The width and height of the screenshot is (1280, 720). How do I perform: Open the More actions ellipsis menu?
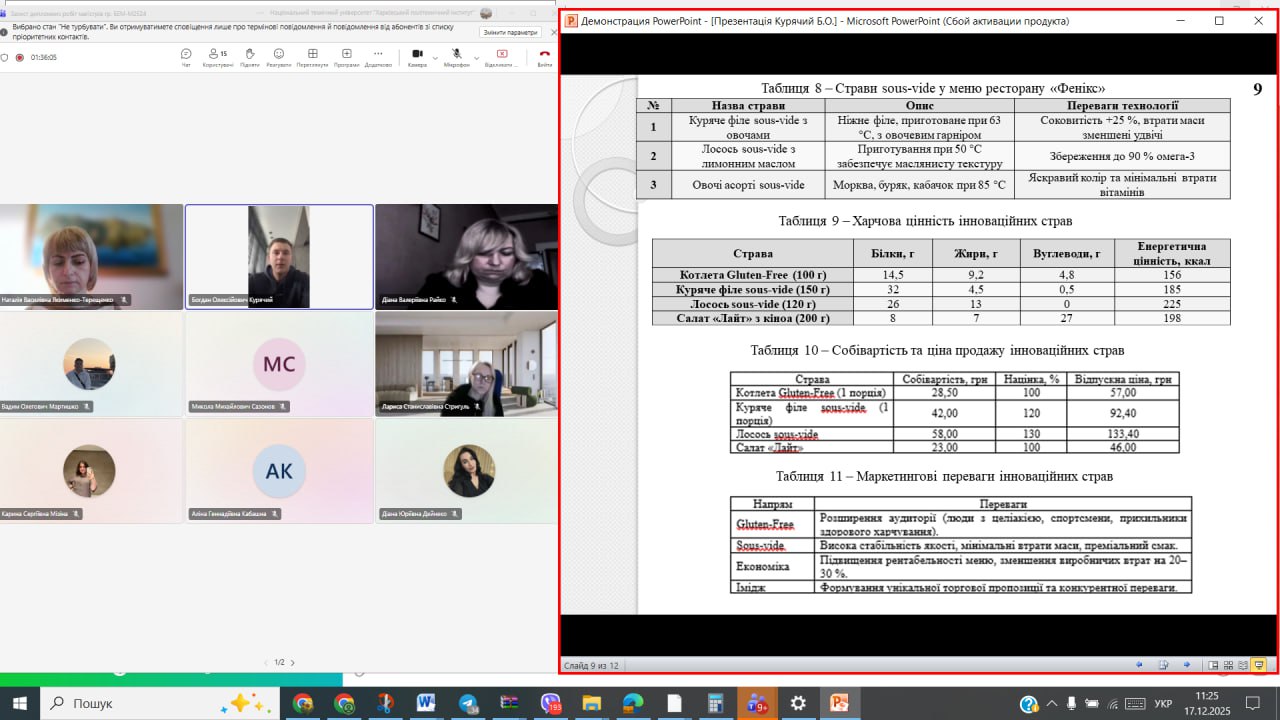[378, 56]
